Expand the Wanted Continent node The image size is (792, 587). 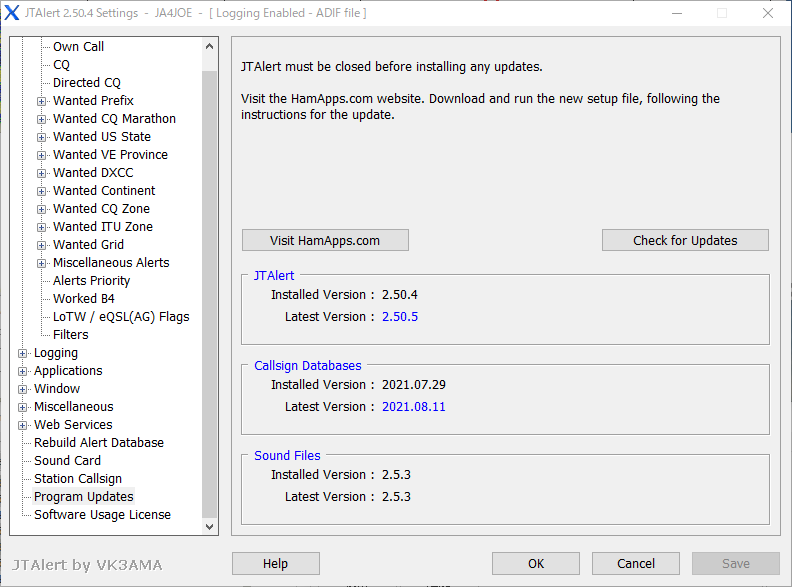[42, 191]
